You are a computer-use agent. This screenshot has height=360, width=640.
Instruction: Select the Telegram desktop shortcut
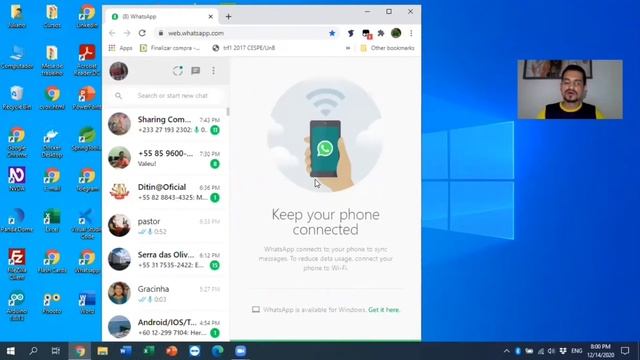point(87,179)
